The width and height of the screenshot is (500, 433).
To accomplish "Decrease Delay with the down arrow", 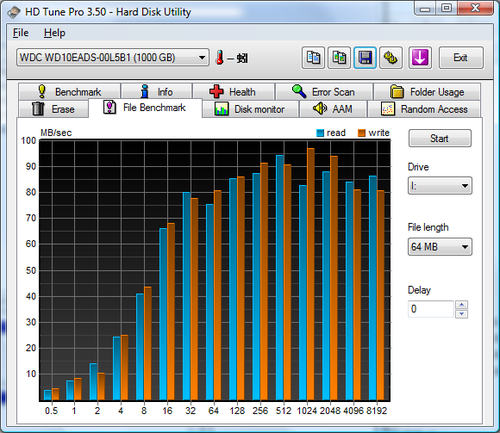I will click(462, 314).
